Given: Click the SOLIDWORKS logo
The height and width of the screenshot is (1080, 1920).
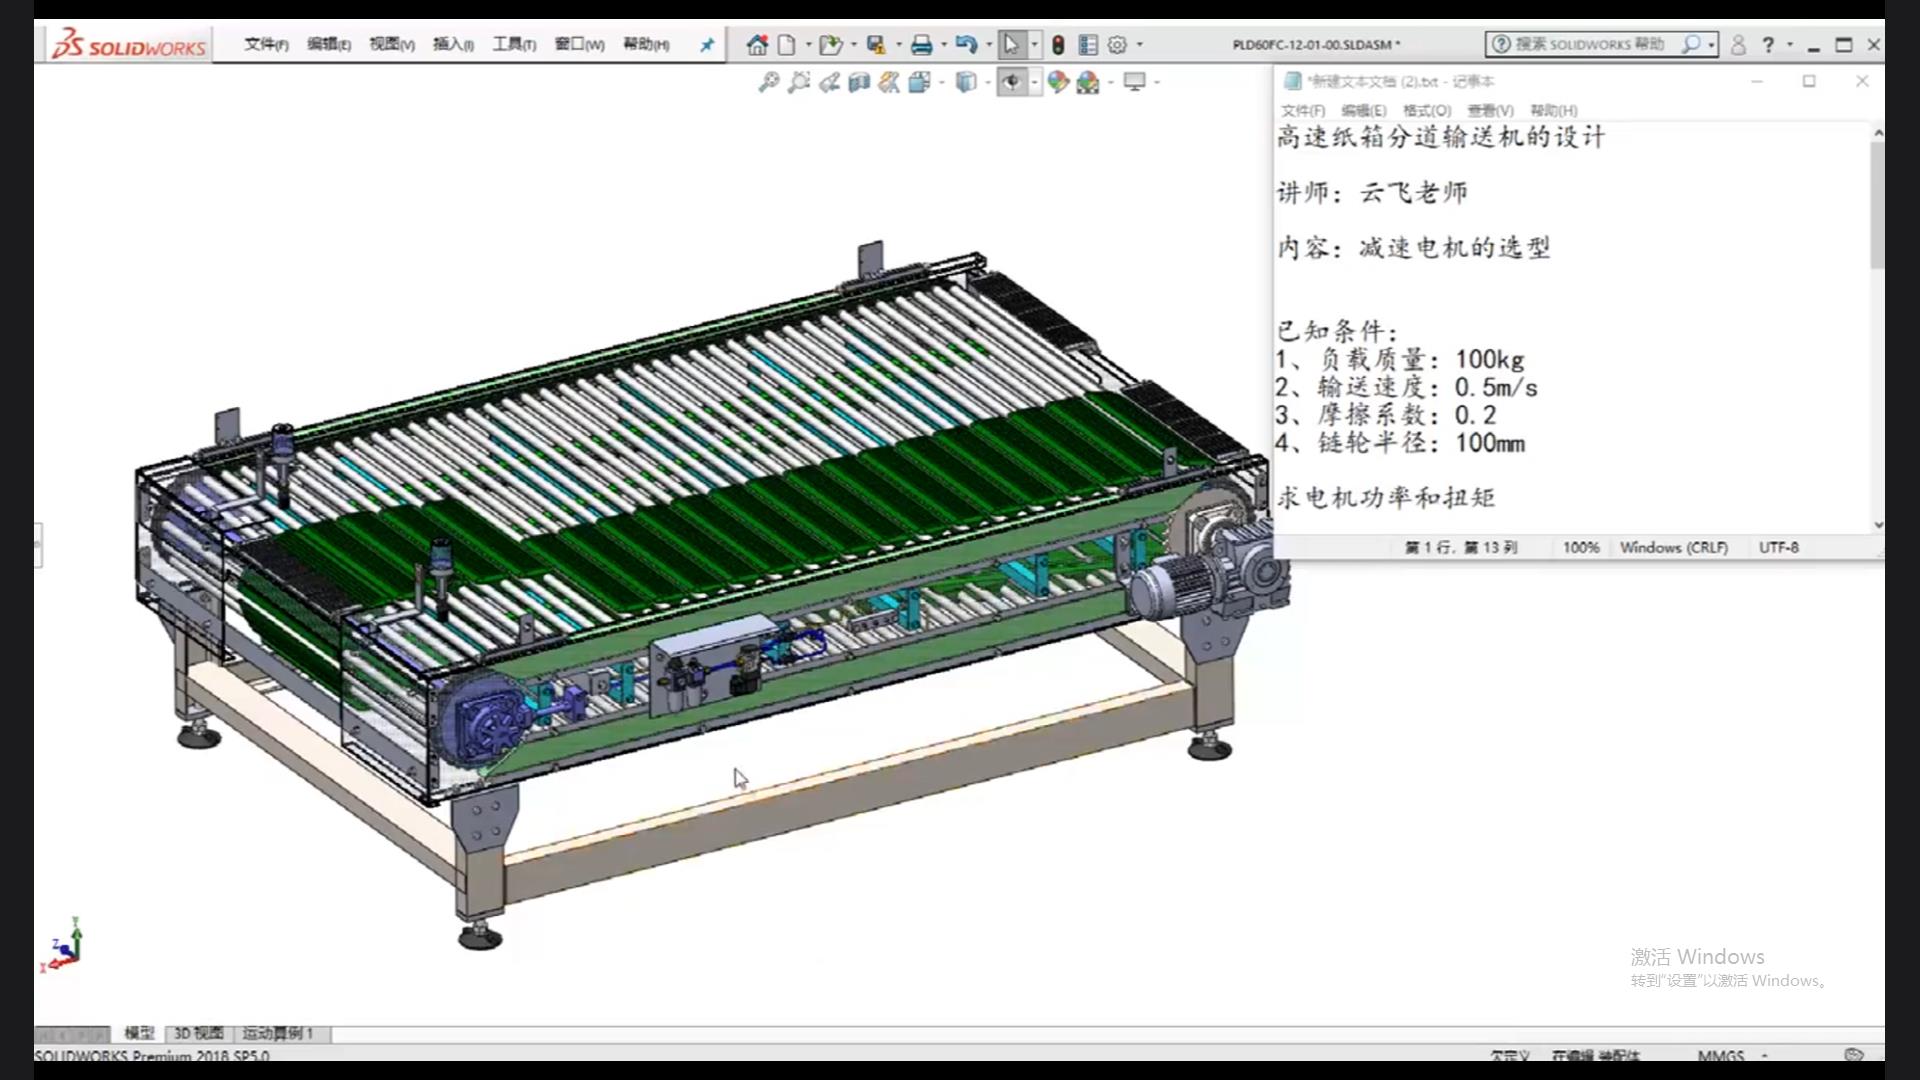Looking at the screenshot, I should pyautogui.click(x=128, y=44).
